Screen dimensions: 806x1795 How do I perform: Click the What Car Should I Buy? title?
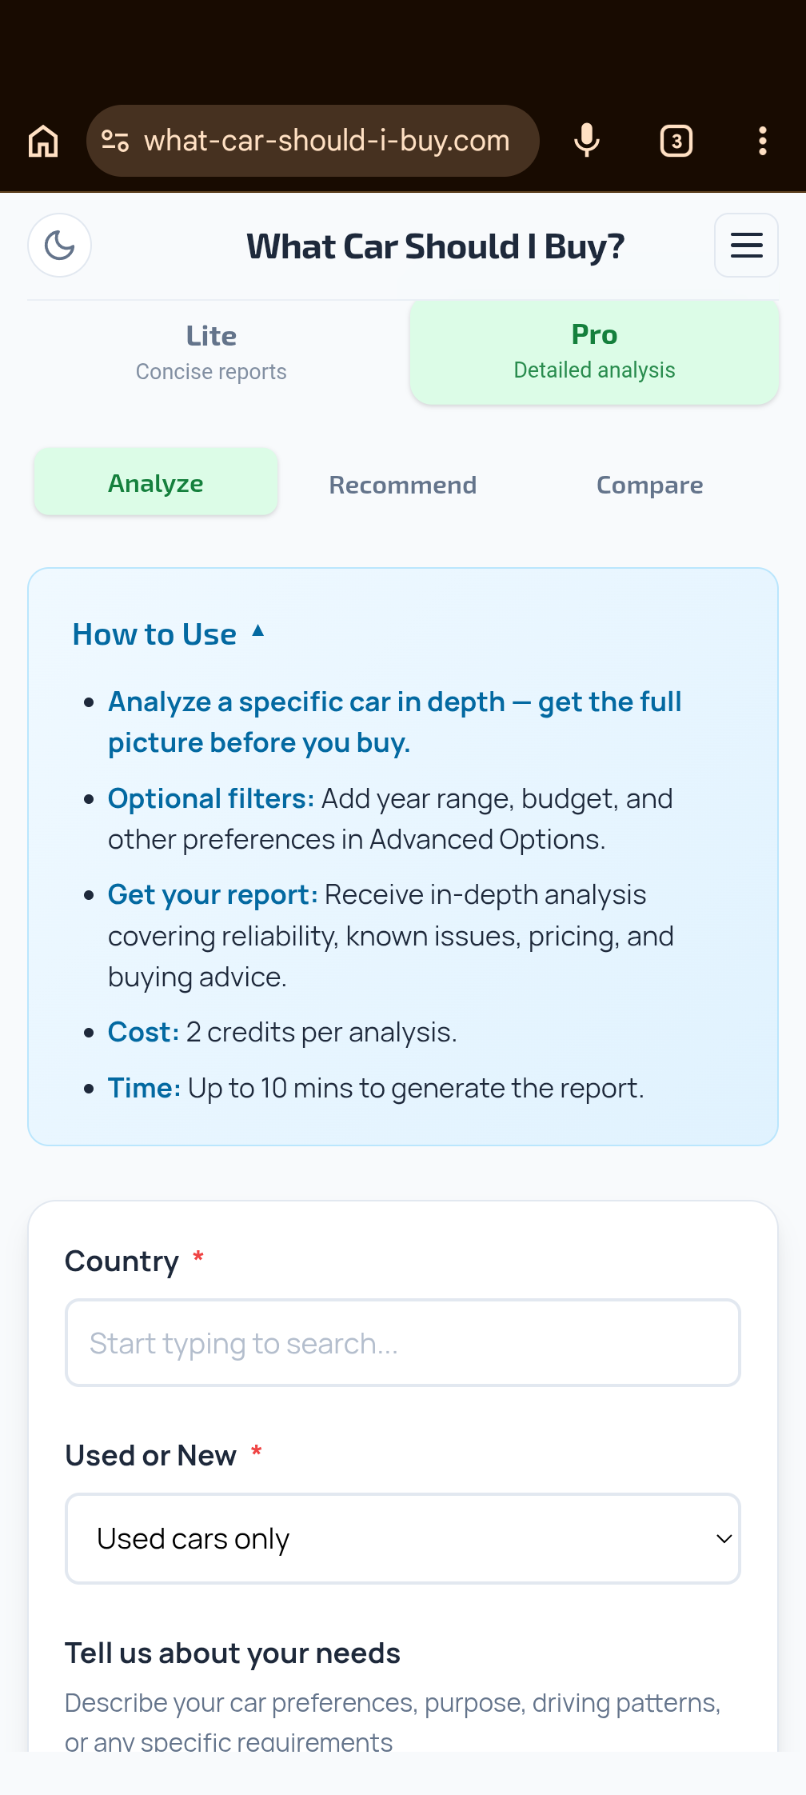[x=435, y=246]
